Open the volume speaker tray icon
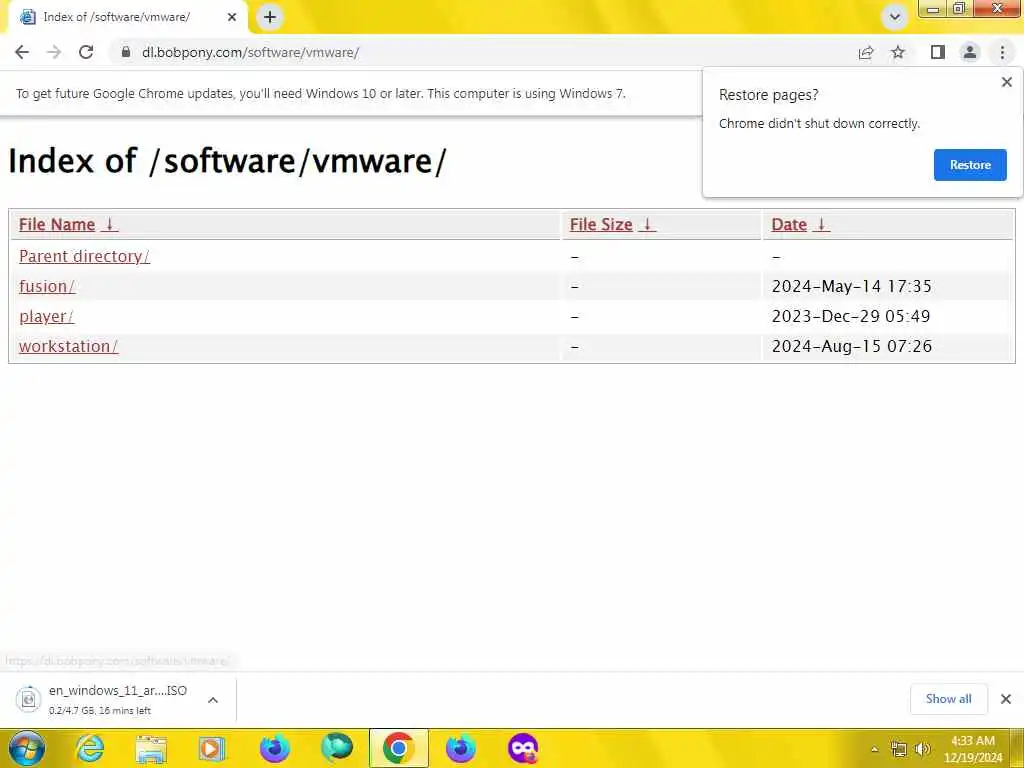This screenshot has height=768, width=1024. coord(922,750)
